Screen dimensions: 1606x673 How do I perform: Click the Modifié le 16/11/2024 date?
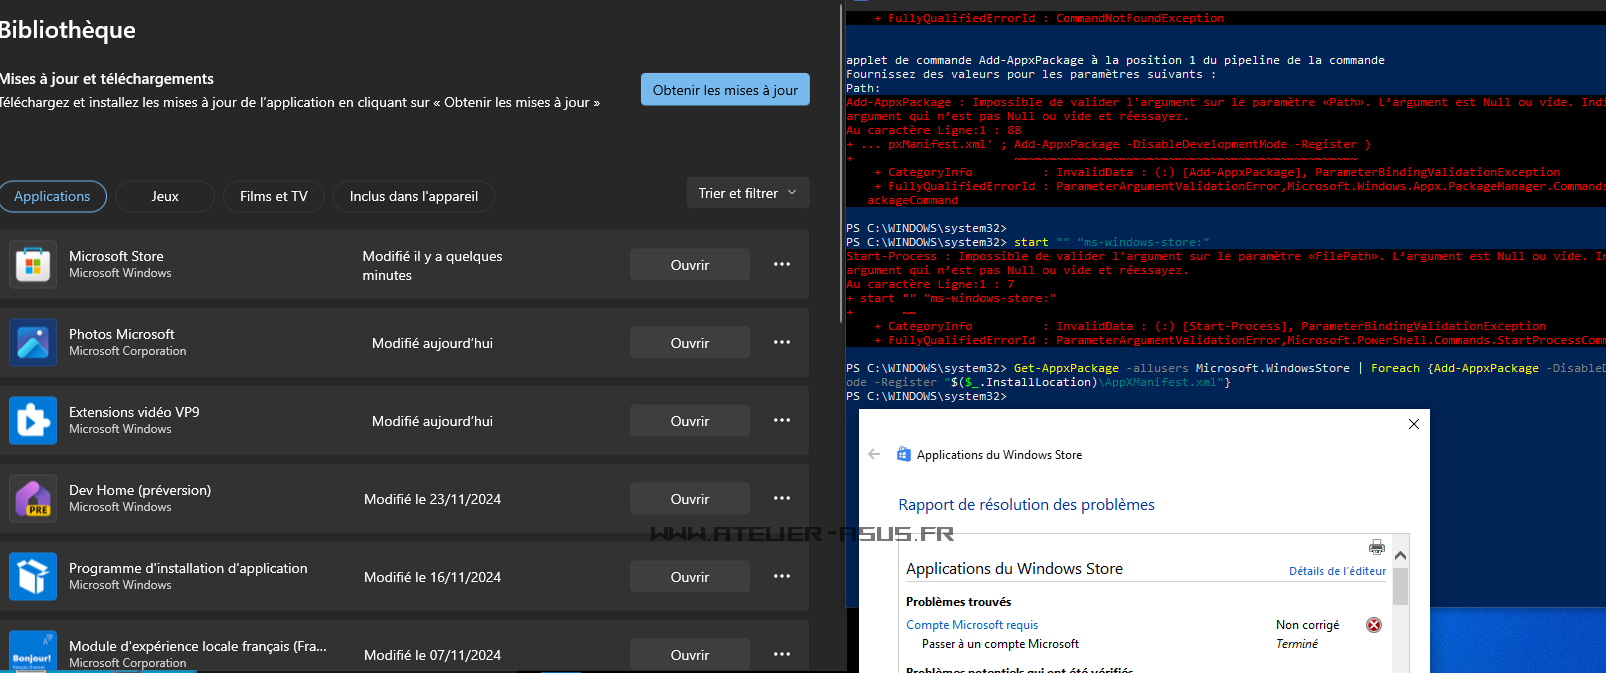pyautogui.click(x=432, y=577)
